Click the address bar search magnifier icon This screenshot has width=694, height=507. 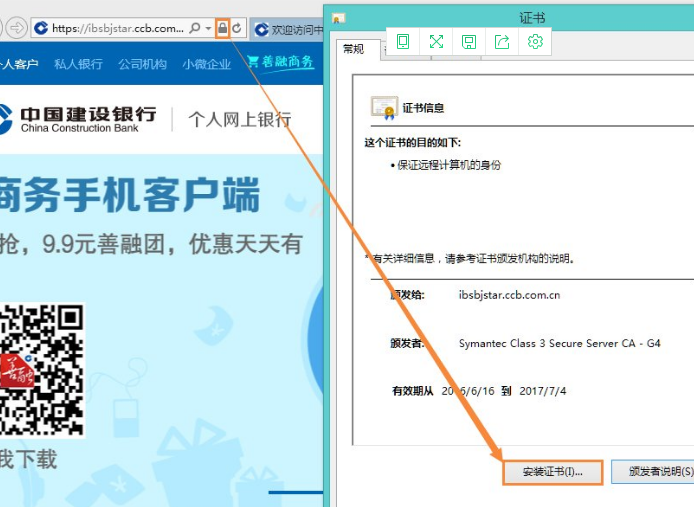(194, 29)
